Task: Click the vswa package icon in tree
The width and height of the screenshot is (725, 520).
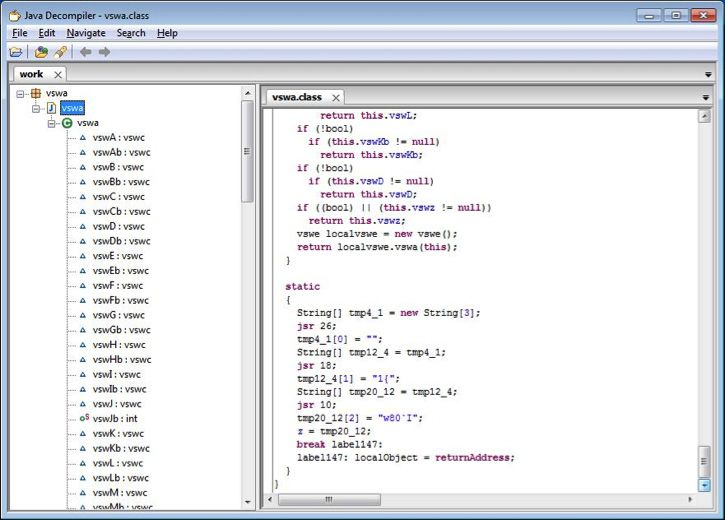Action: tap(36, 93)
